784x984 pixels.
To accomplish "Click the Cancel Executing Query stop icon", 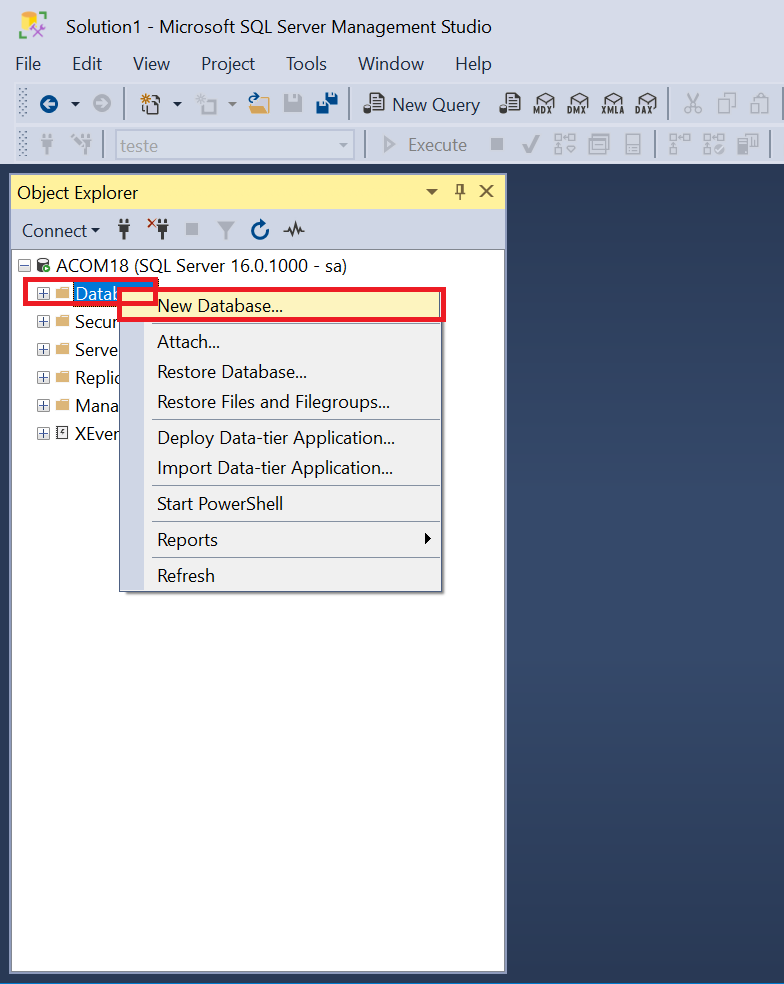I will click(497, 144).
